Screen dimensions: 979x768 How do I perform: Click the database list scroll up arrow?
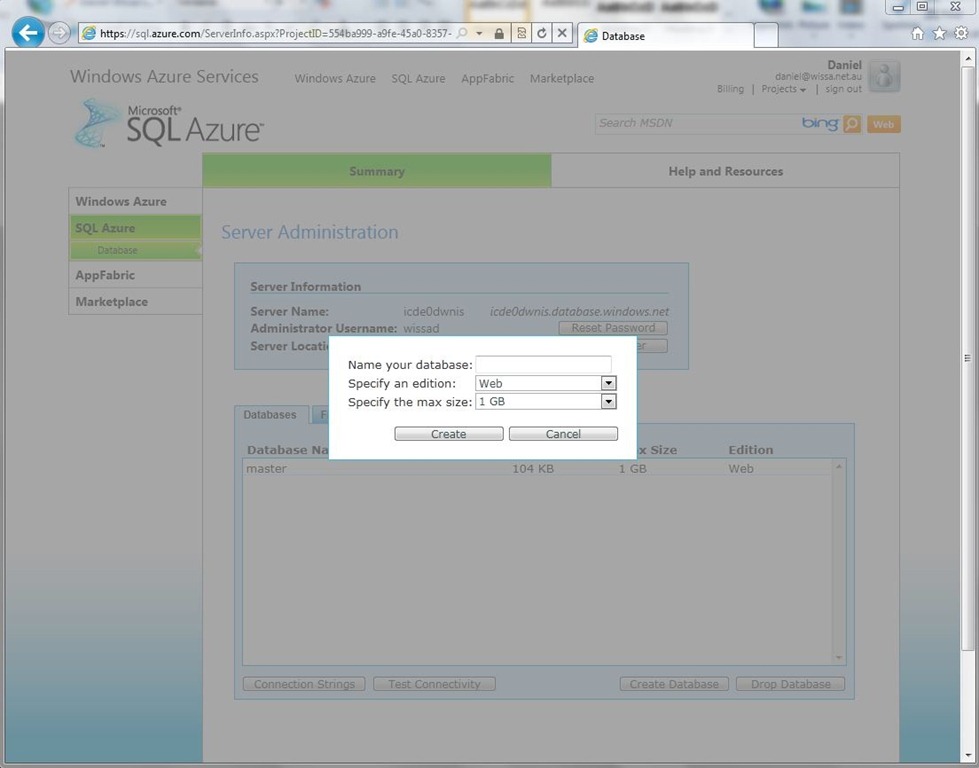coord(839,467)
